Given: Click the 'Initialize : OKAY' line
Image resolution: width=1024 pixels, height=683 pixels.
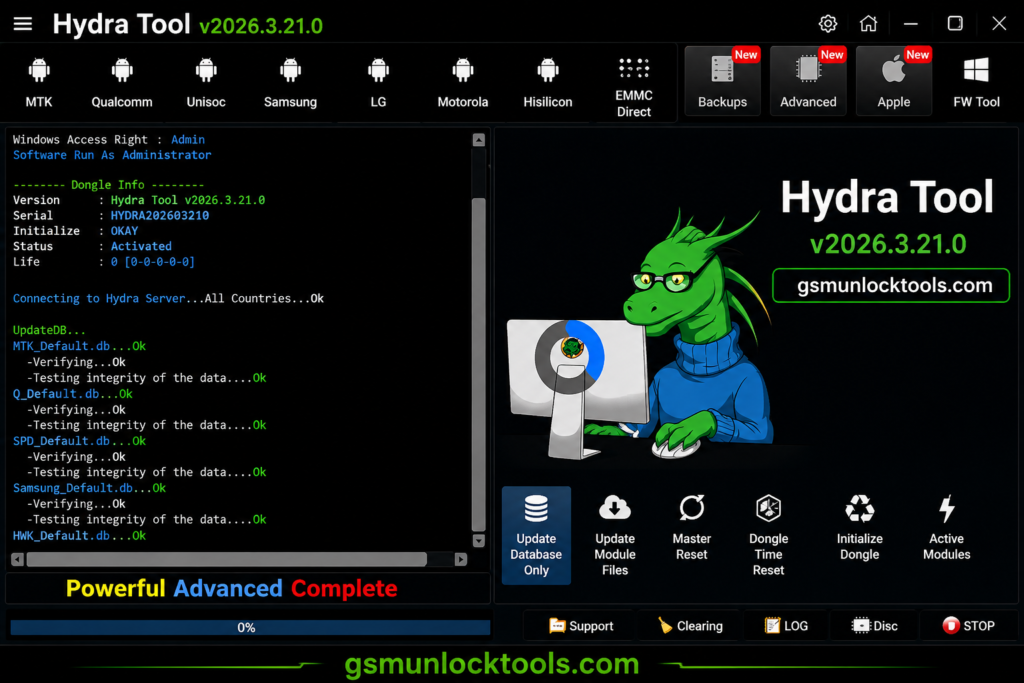Looking at the screenshot, I should [75, 231].
